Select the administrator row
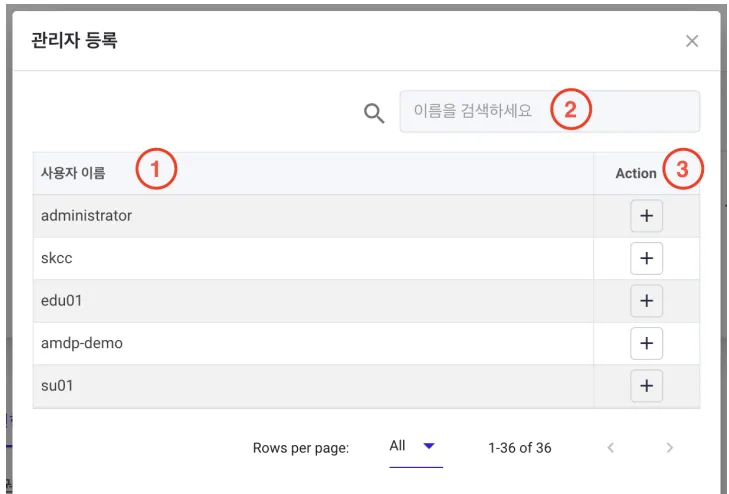Image resolution: width=729 pixels, height=494 pixels. [x=366, y=216]
